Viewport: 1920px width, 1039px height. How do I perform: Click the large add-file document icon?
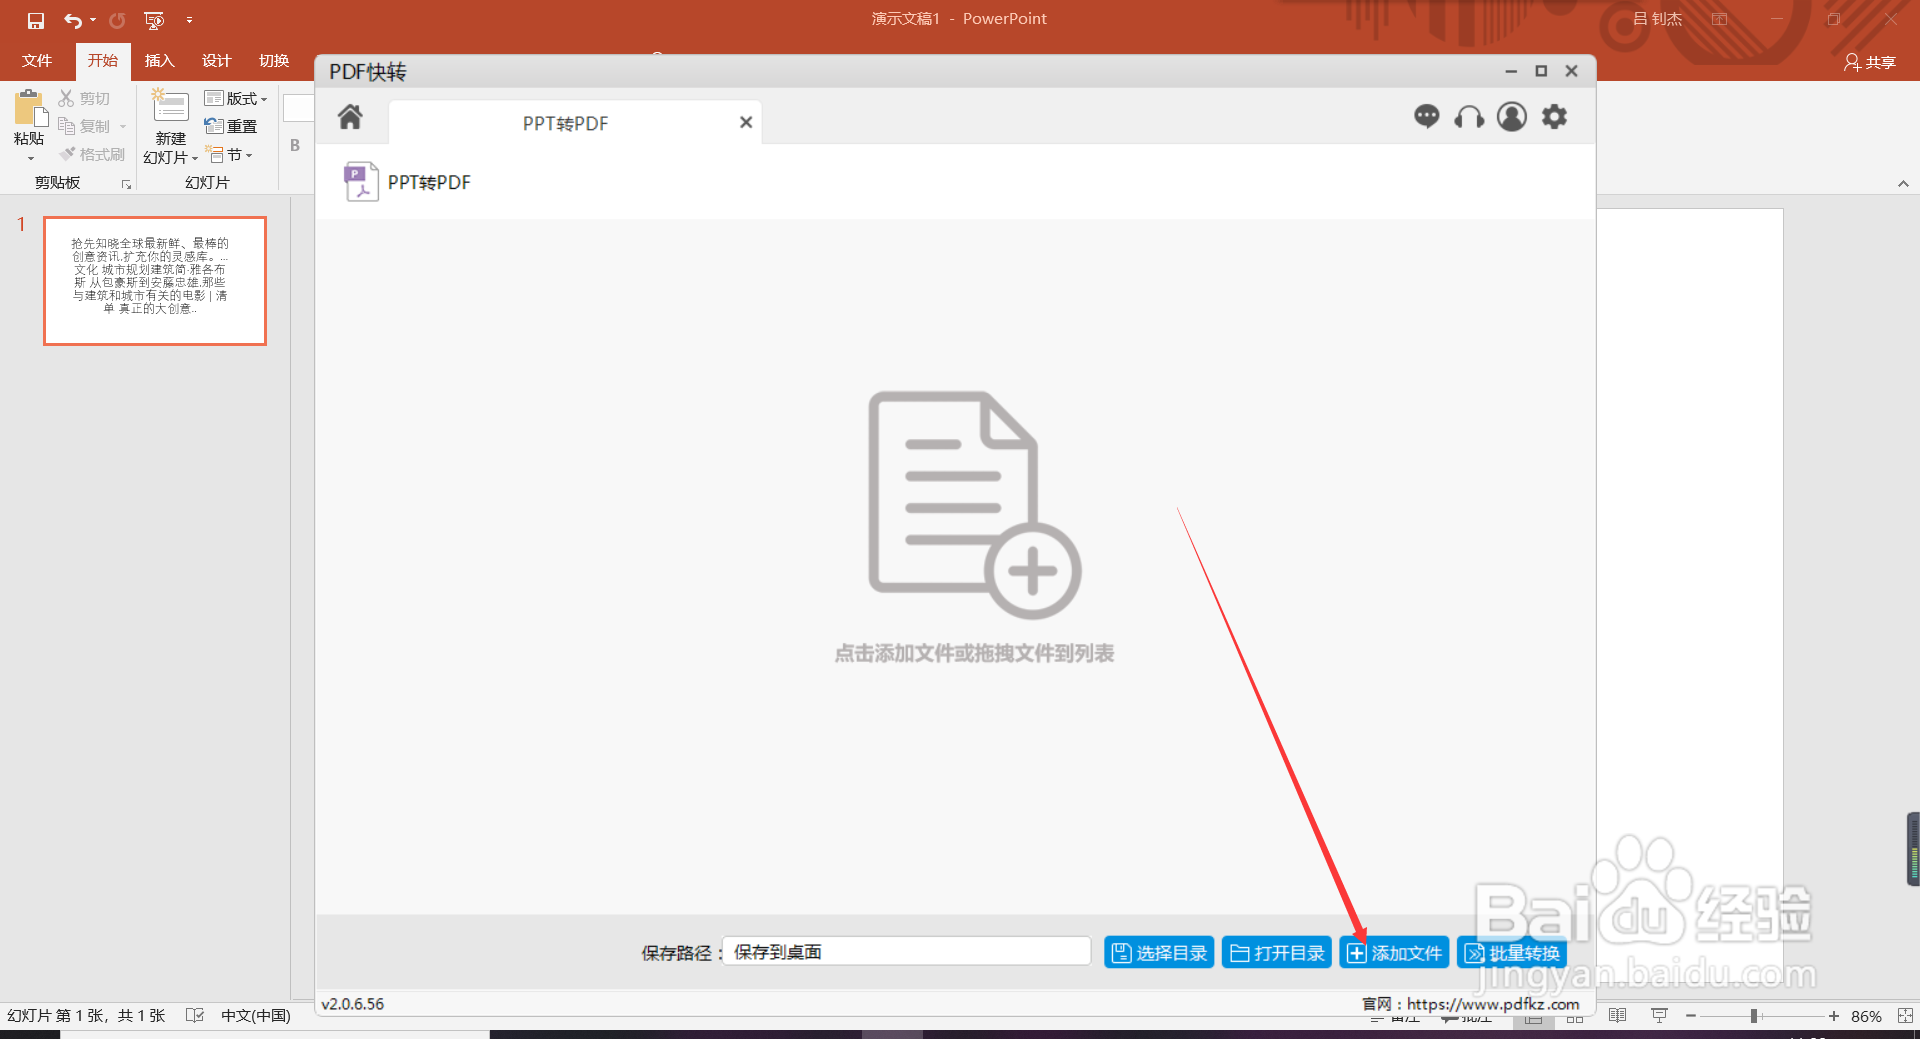pos(974,505)
